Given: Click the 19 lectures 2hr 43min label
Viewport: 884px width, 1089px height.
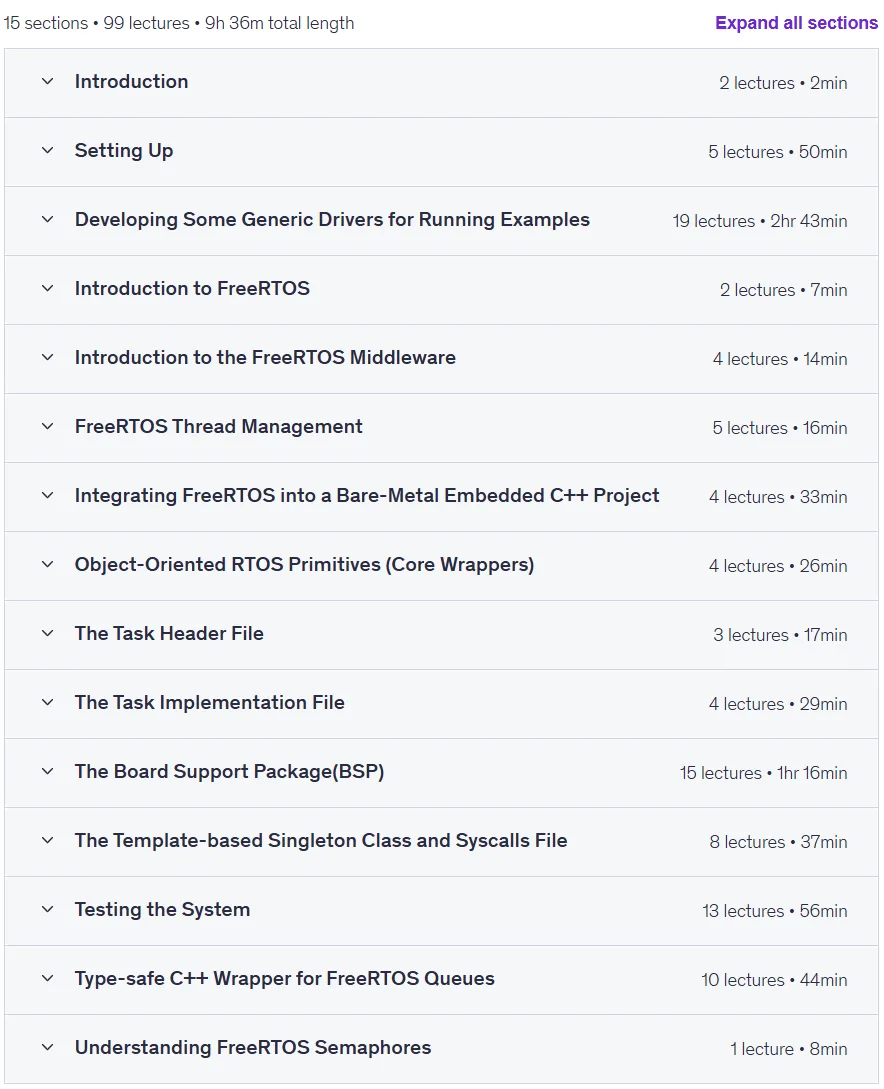Looking at the screenshot, I should point(760,221).
